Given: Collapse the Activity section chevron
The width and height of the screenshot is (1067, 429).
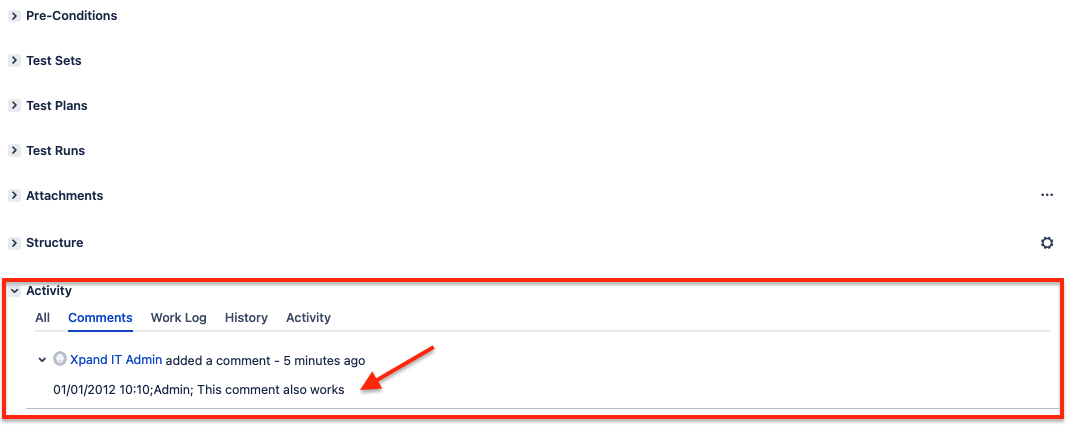Looking at the screenshot, I should point(14,291).
